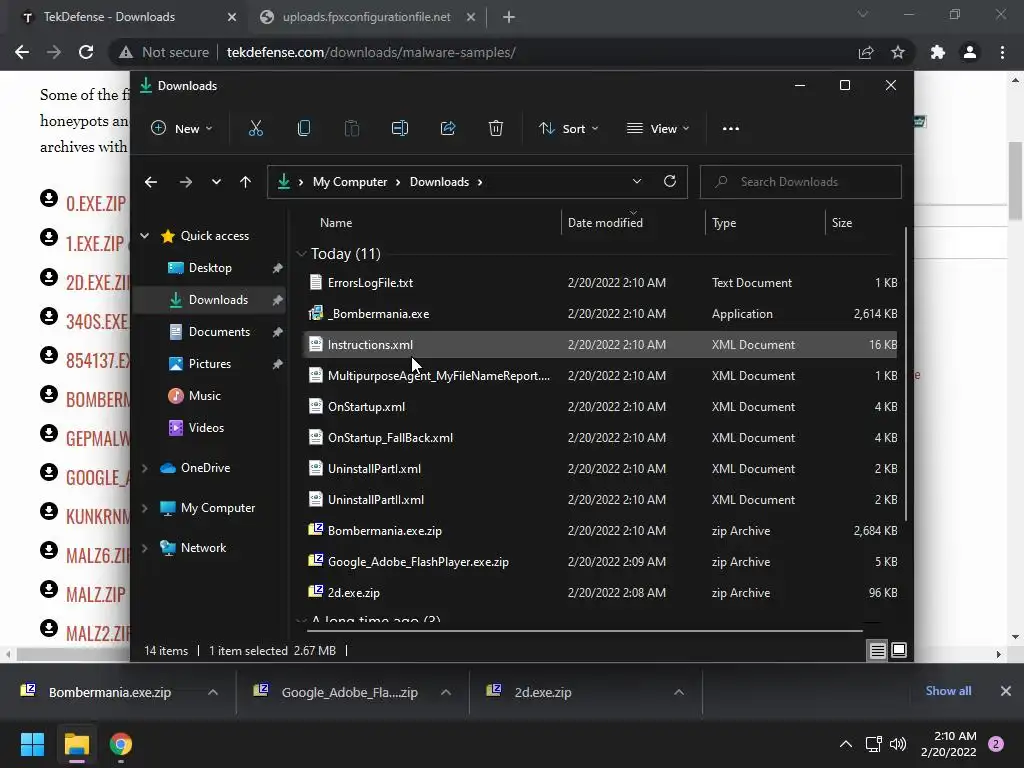The height and width of the screenshot is (768, 1024).
Task: Select Pictures in navigation pane
Action: (x=210, y=364)
